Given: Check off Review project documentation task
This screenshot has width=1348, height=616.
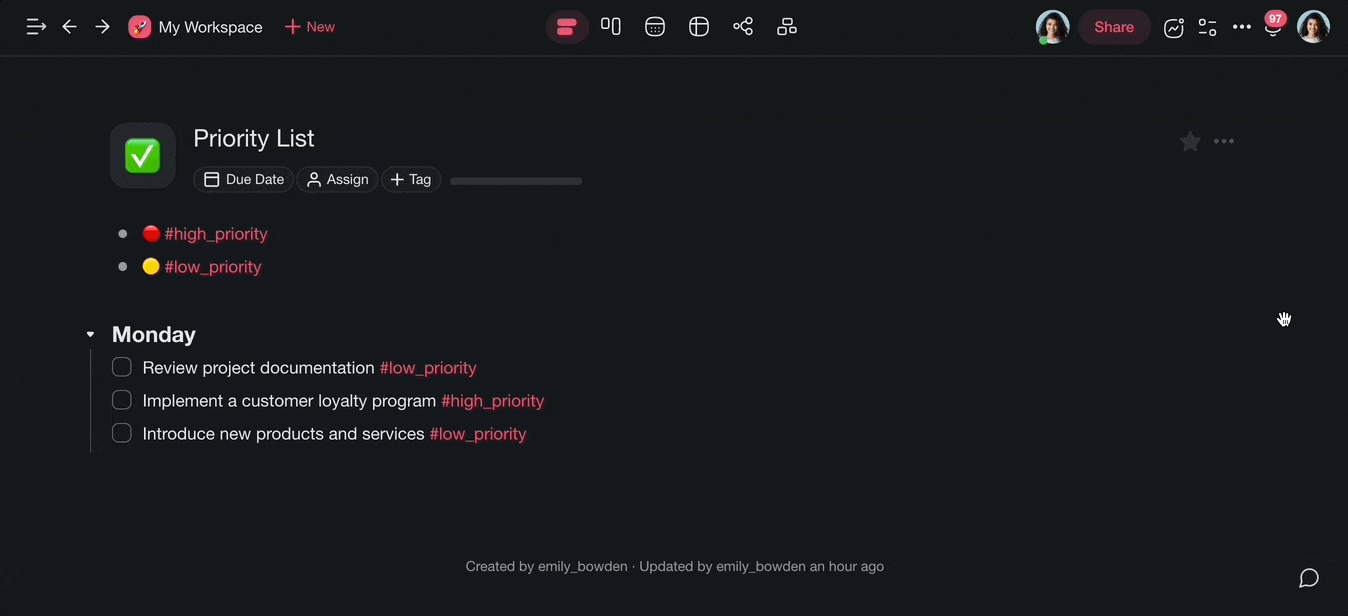Looking at the screenshot, I should click(x=122, y=367).
